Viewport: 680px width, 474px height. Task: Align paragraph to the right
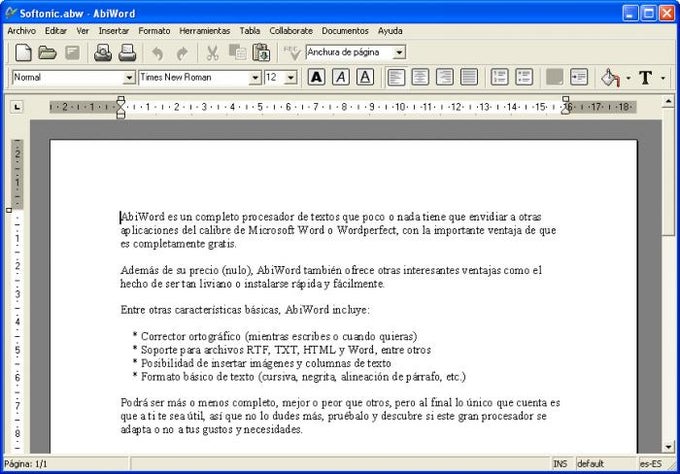pyautogui.click(x=445, y=77)
